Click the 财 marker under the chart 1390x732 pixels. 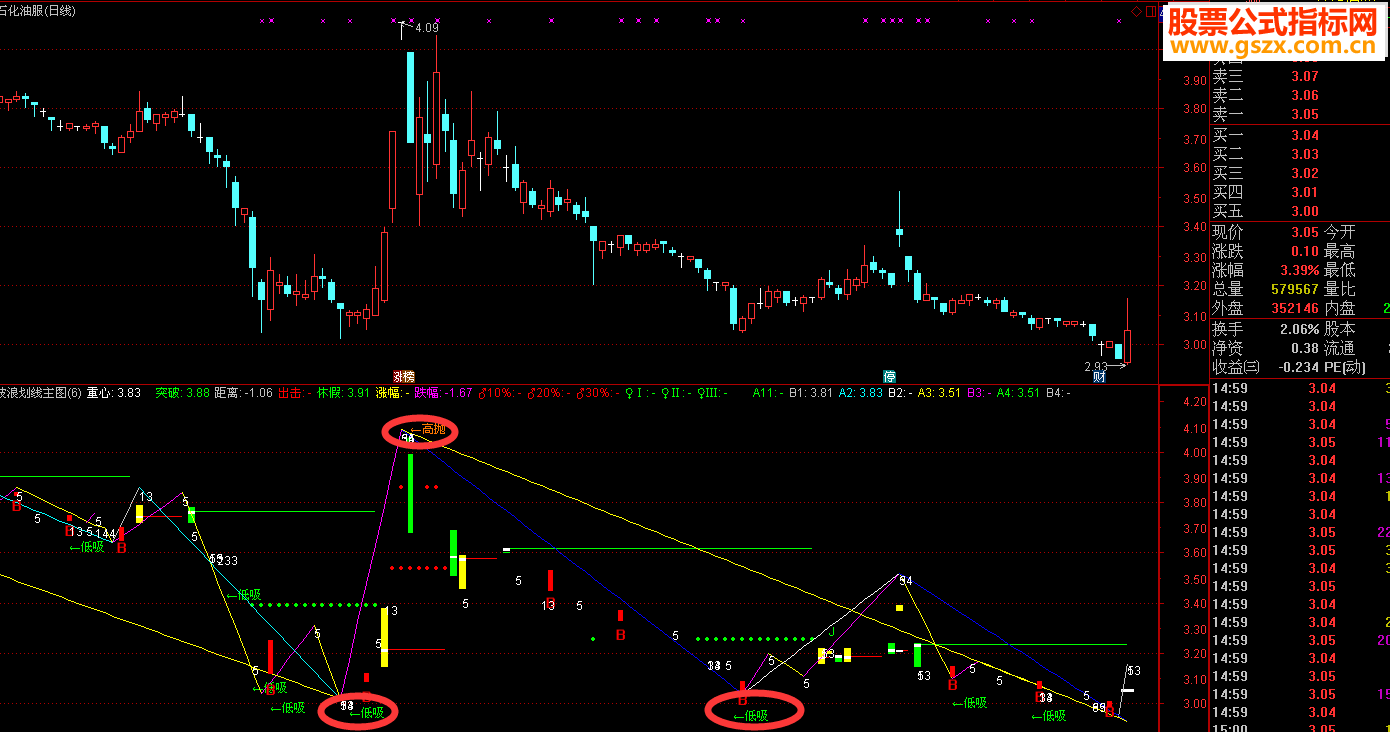(x=1099, y=377)
